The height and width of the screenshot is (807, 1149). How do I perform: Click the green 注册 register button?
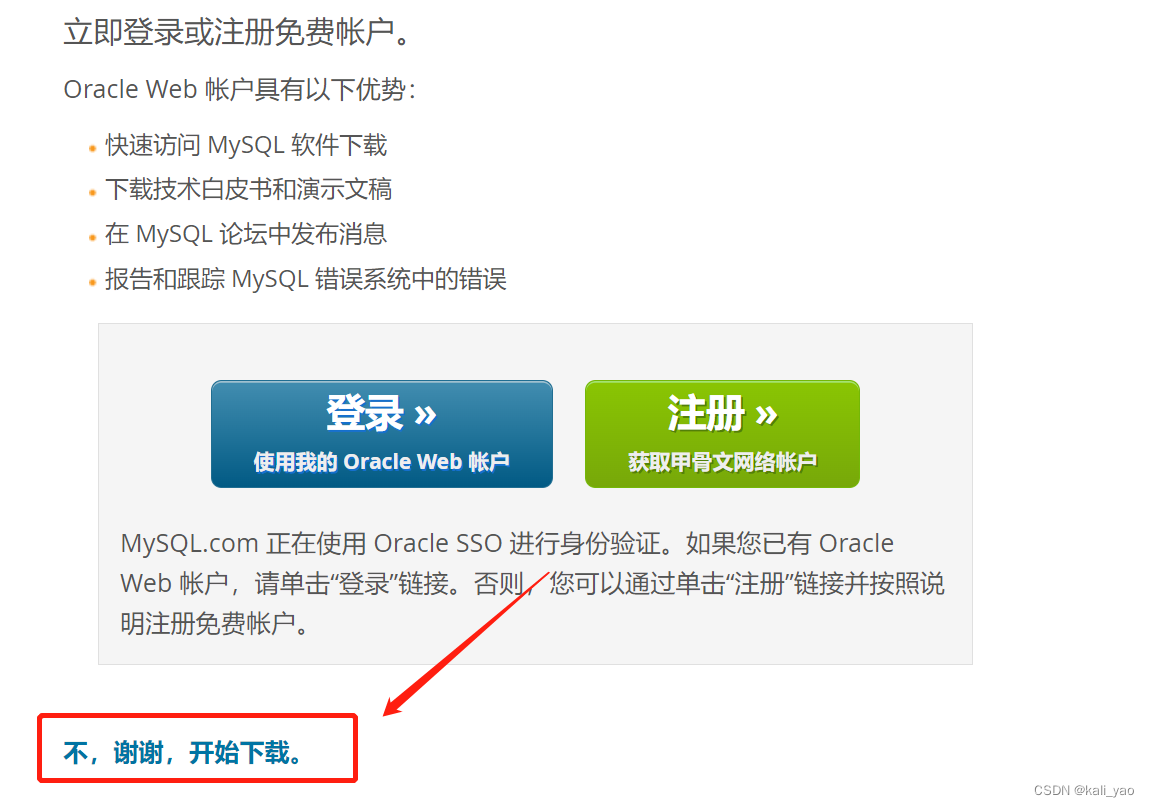pyautogui.click(x=722, y=434)
